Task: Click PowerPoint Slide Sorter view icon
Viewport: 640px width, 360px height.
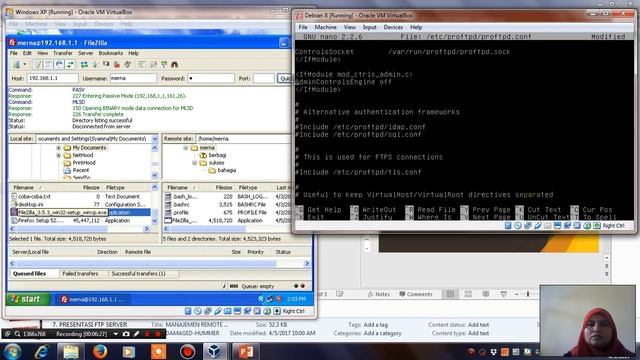Action: (x=468, y=294)
